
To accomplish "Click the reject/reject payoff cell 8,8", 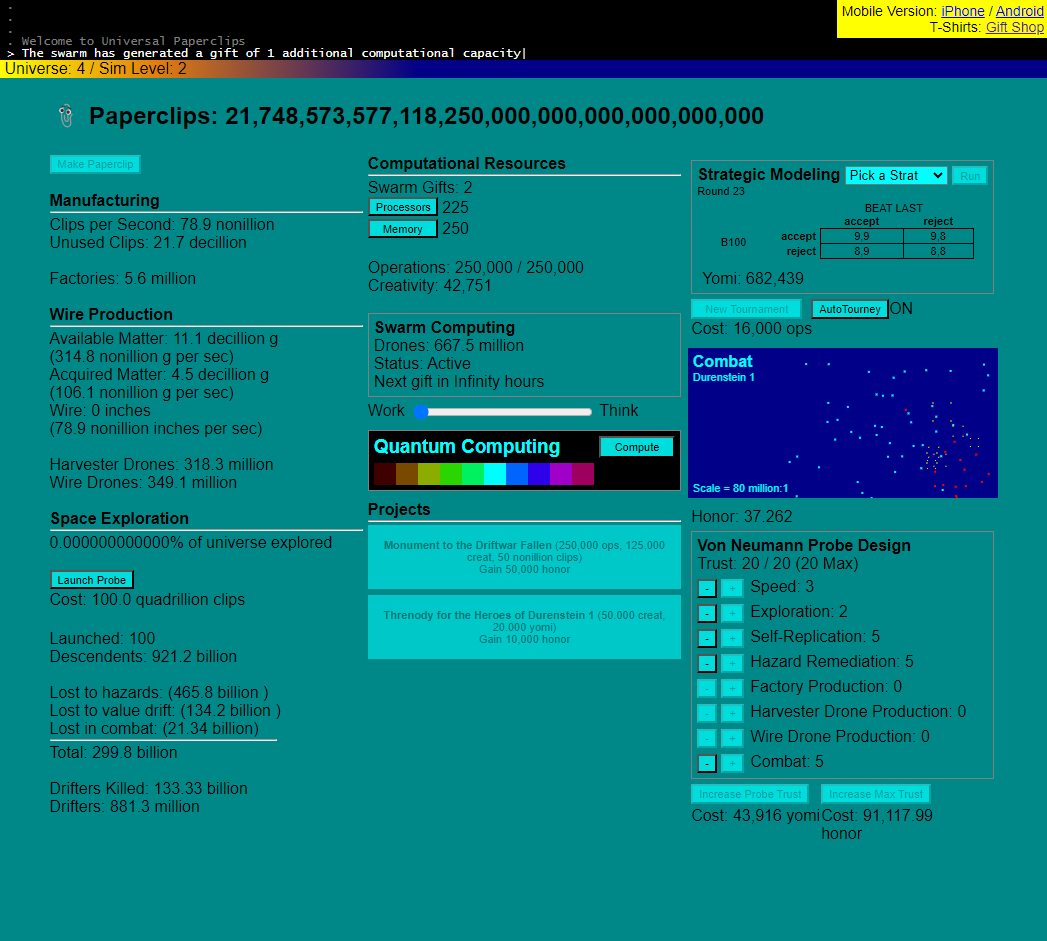I will [x=938, y=252].
